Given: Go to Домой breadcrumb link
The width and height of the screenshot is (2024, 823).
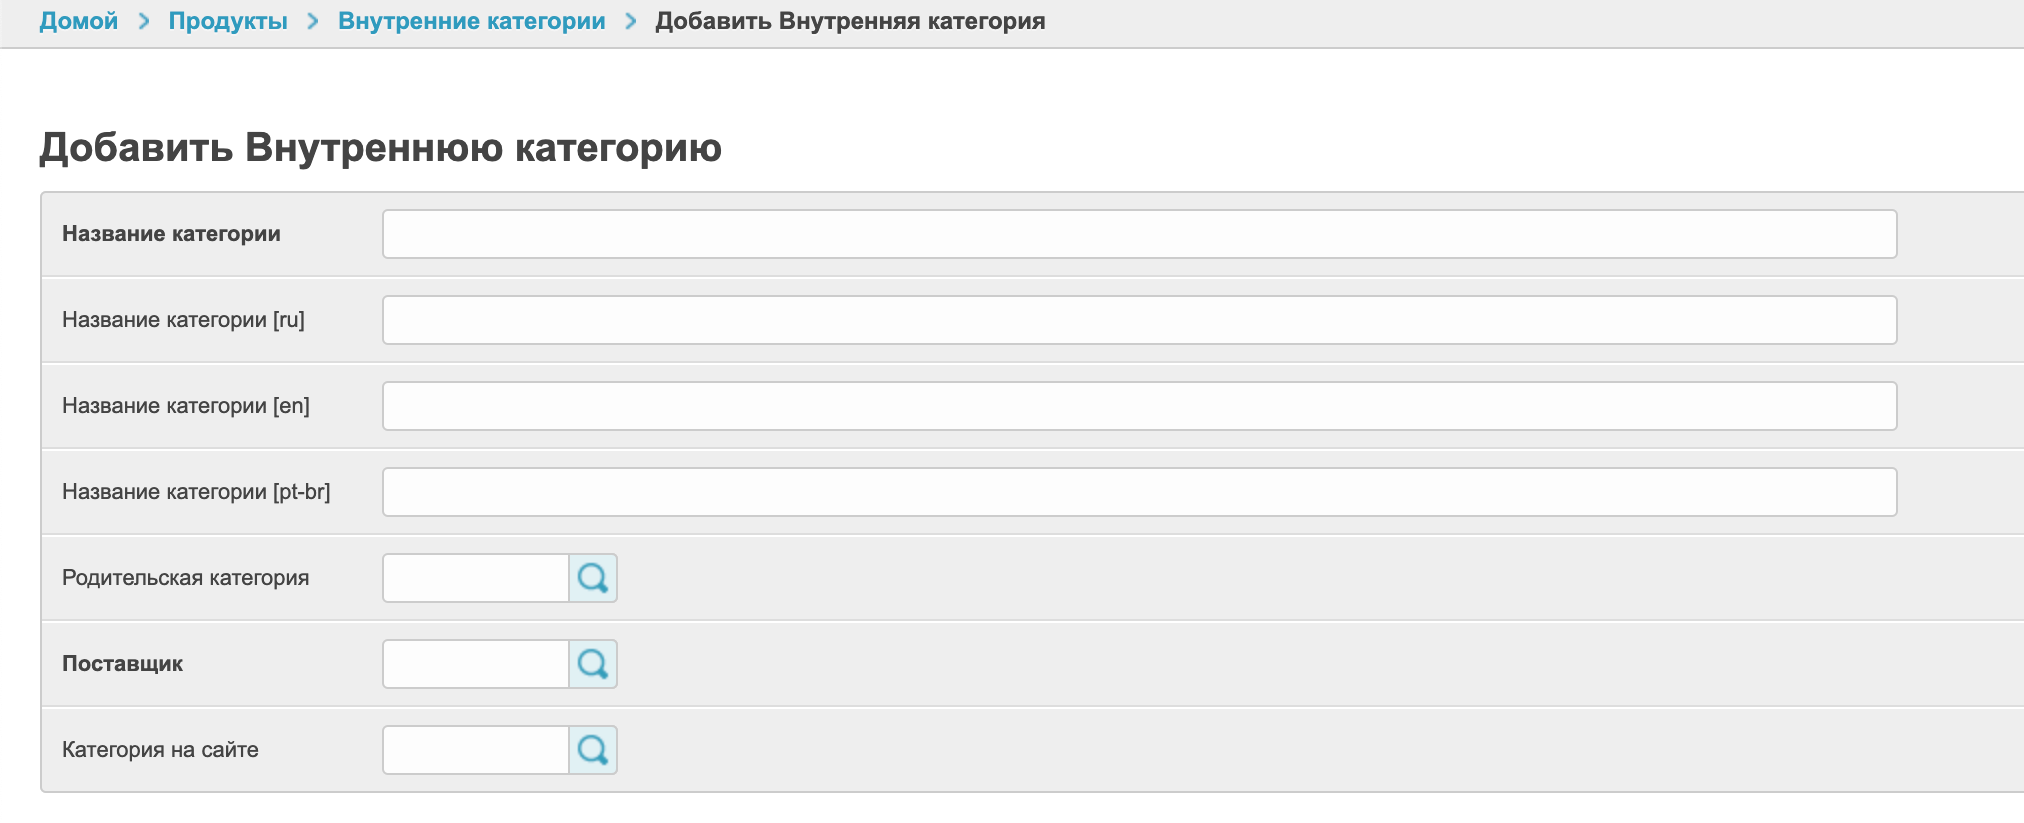Looking at the screenshot, I should coord(79,21).
